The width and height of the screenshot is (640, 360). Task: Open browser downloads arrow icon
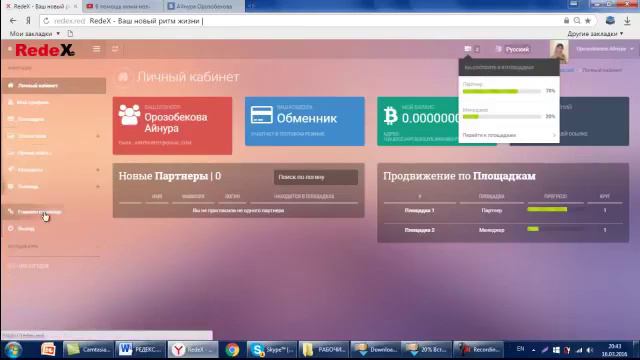coord(627,20)
